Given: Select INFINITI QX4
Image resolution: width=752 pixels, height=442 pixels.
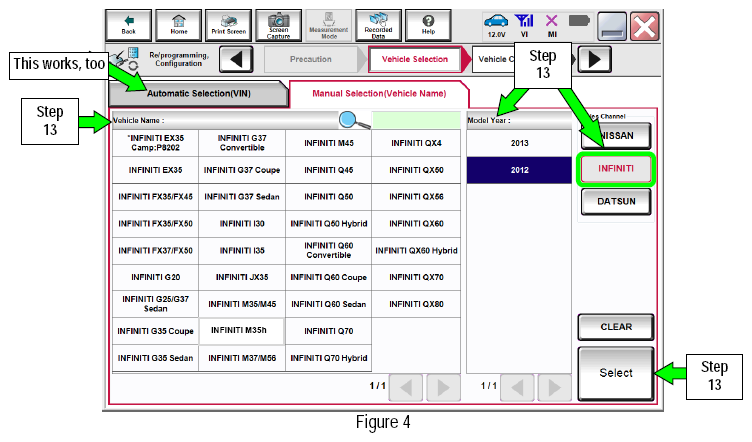Looking at the screenshot, I should click(x=416, y=143).
